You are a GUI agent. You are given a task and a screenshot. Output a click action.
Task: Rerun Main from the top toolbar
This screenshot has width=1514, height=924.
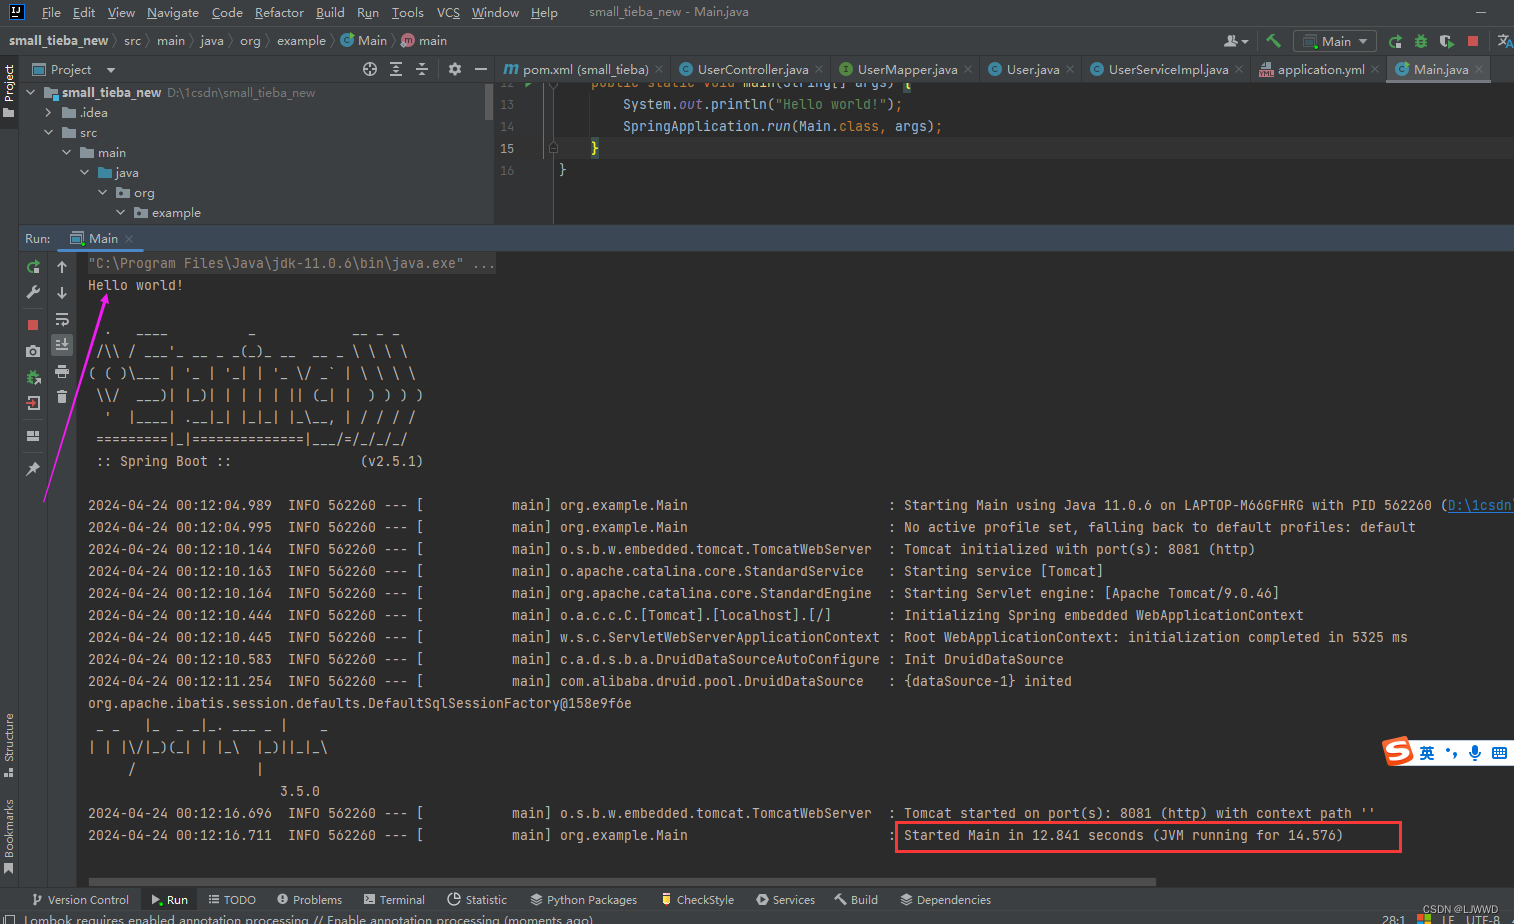[1395, 41]
